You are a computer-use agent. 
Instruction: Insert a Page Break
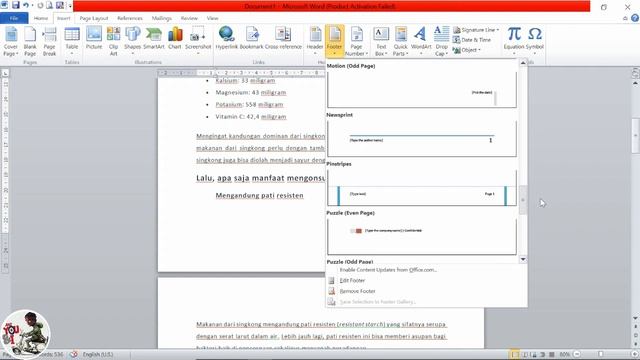49,42
